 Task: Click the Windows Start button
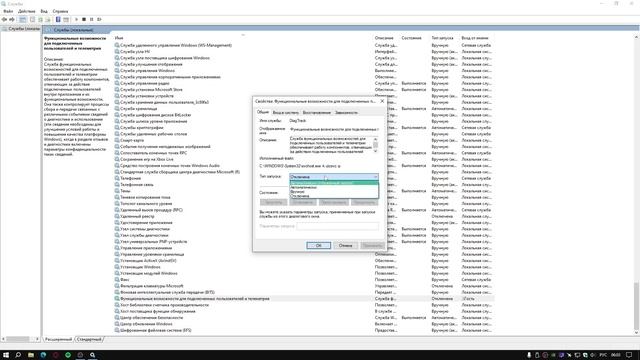(x=6, y=355)
